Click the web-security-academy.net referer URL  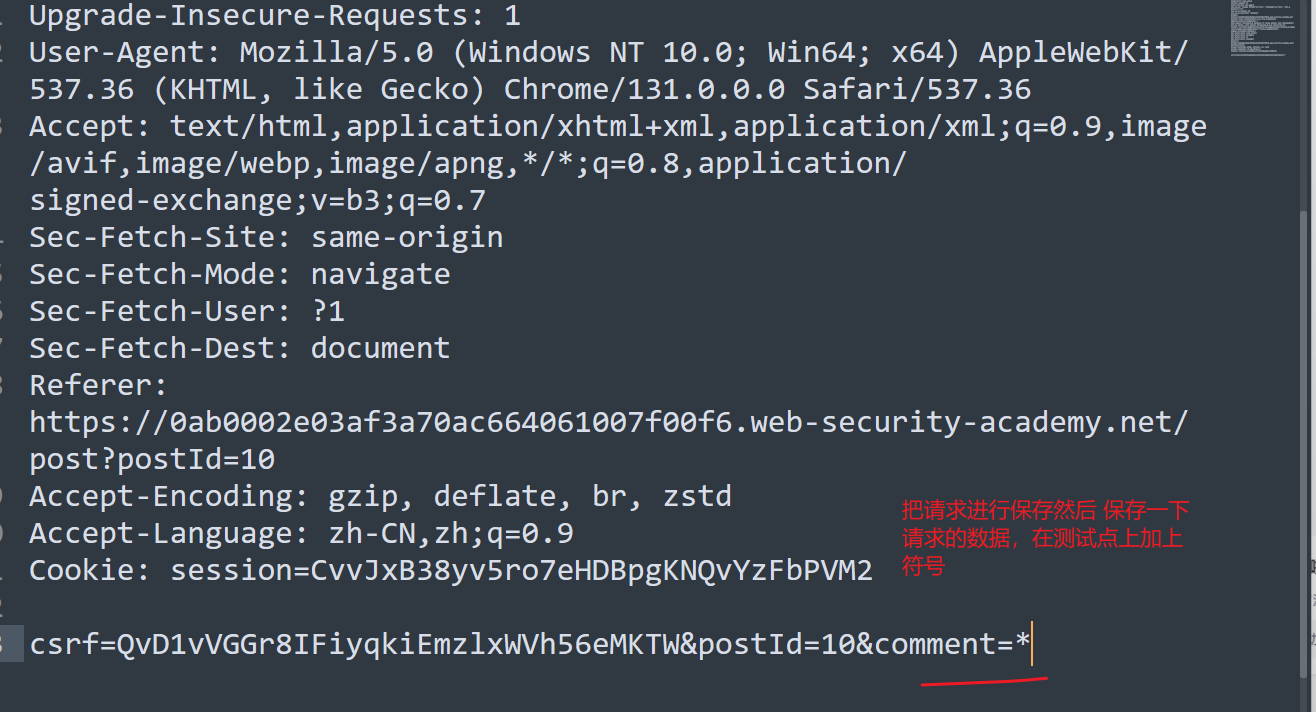pos(608,423)
